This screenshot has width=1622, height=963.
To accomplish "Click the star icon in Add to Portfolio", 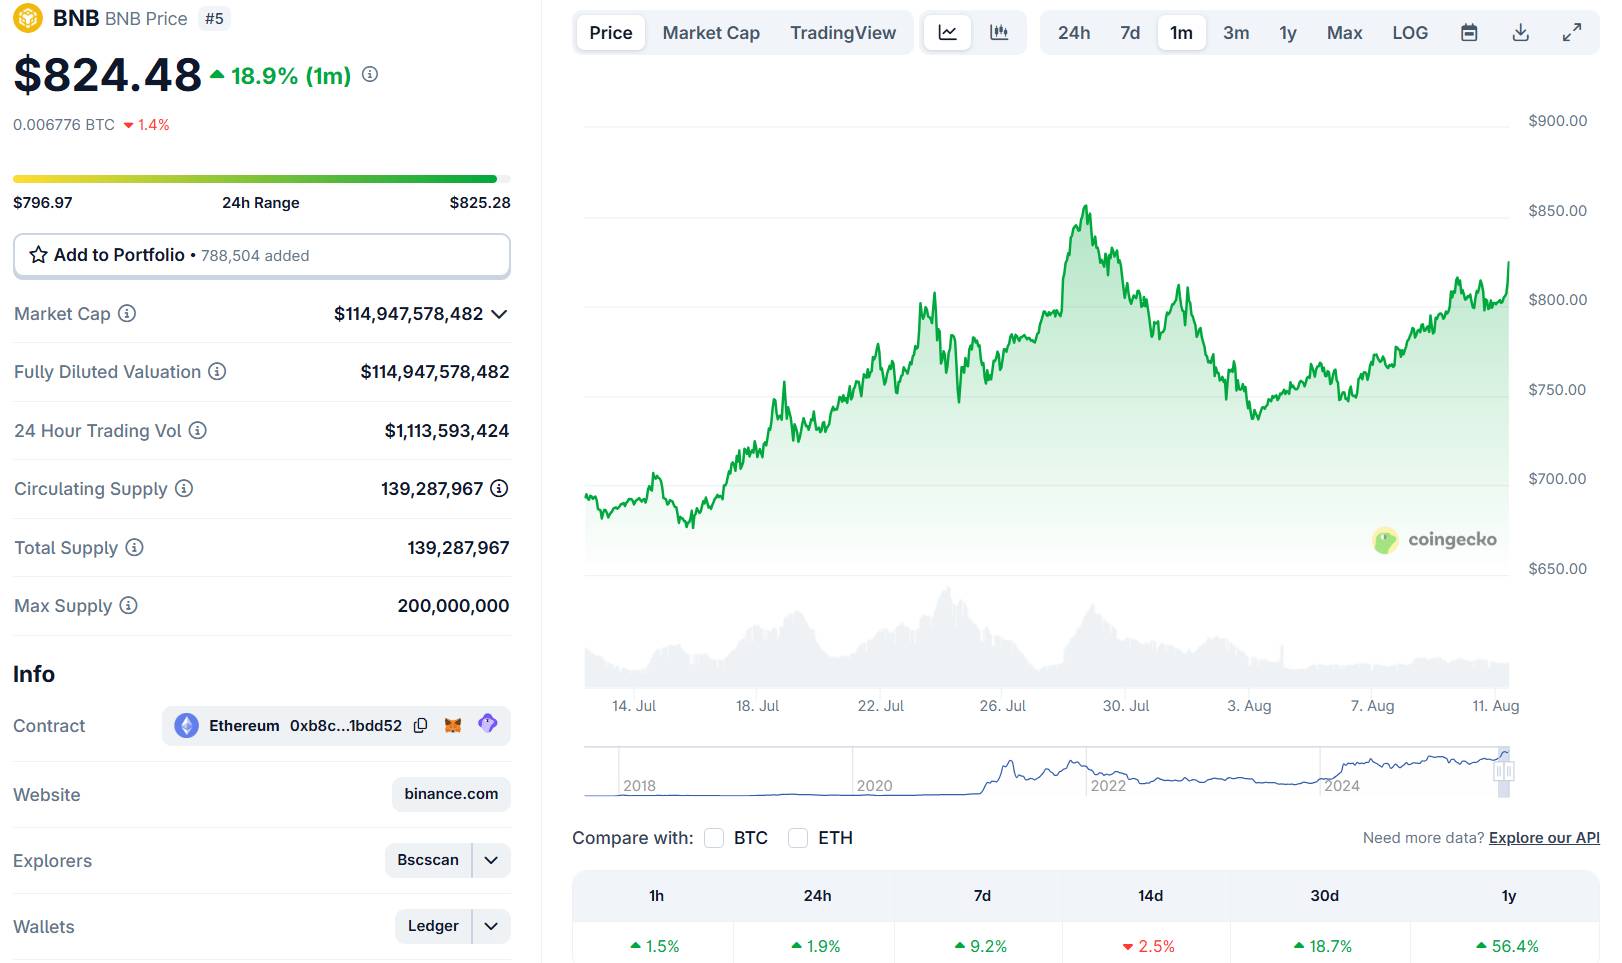I will coord(38,255).
